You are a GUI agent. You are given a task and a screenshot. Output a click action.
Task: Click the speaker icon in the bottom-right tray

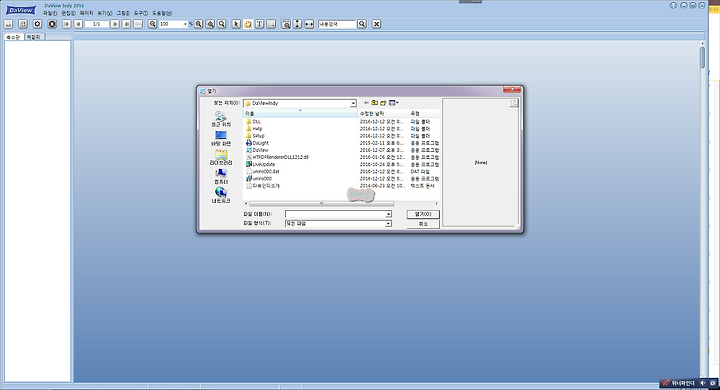(x=702, y=383)
